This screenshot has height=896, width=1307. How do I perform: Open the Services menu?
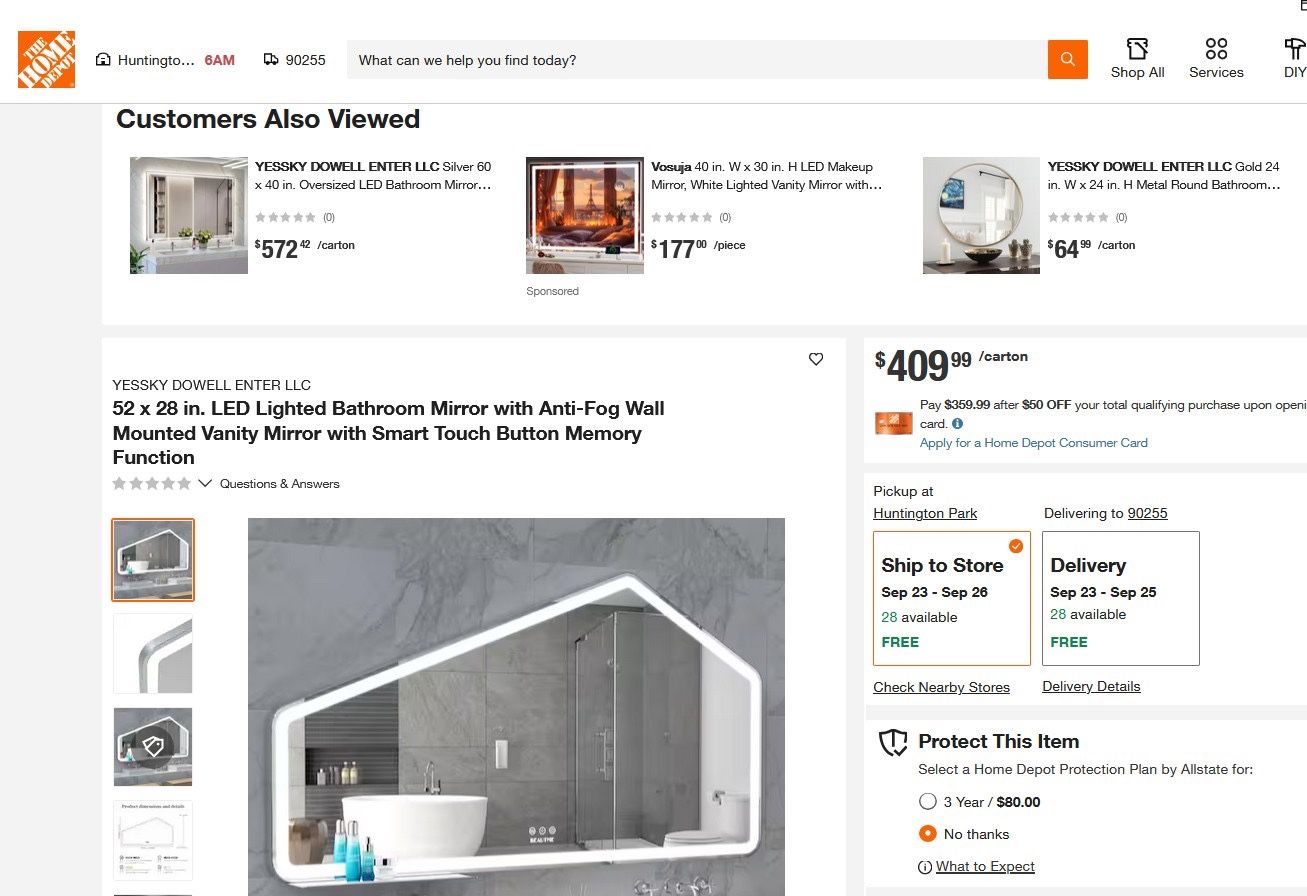click(1216, 59)
